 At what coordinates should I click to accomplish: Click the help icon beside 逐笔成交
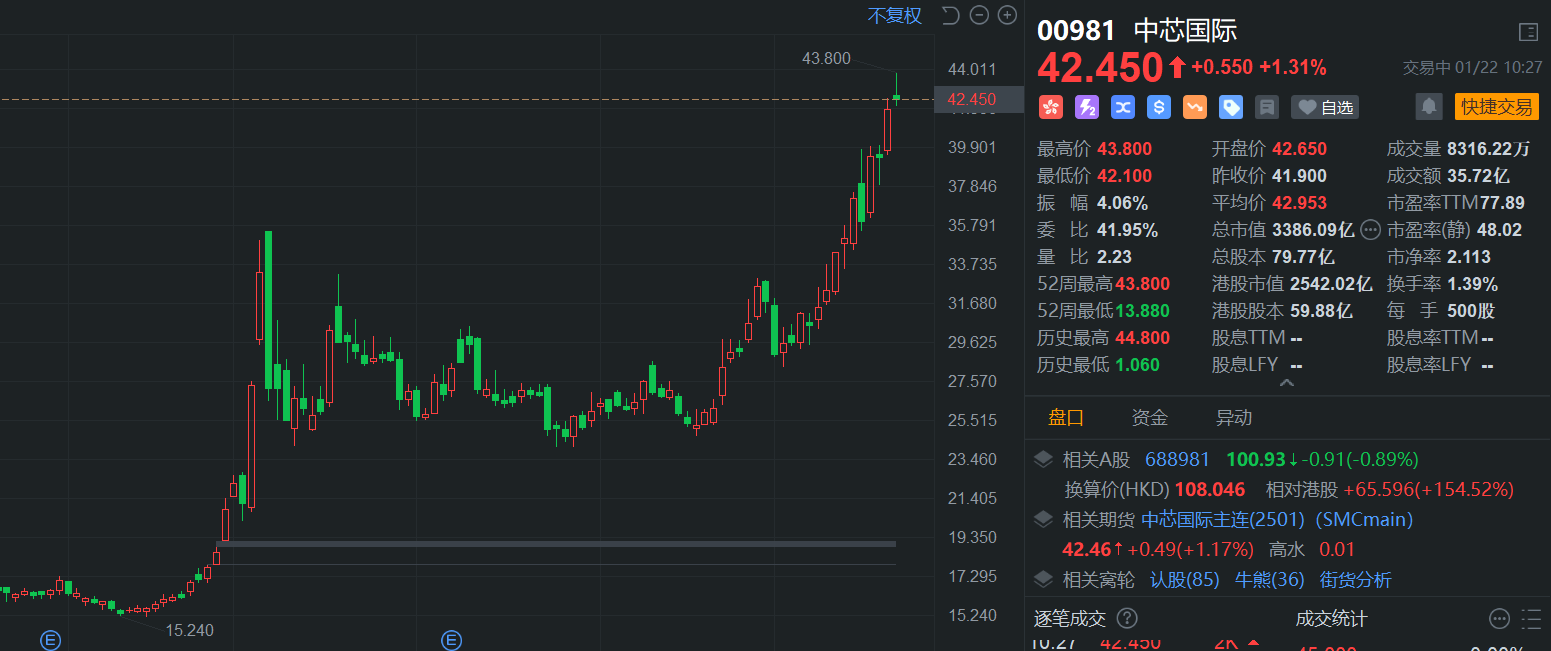1127,619
